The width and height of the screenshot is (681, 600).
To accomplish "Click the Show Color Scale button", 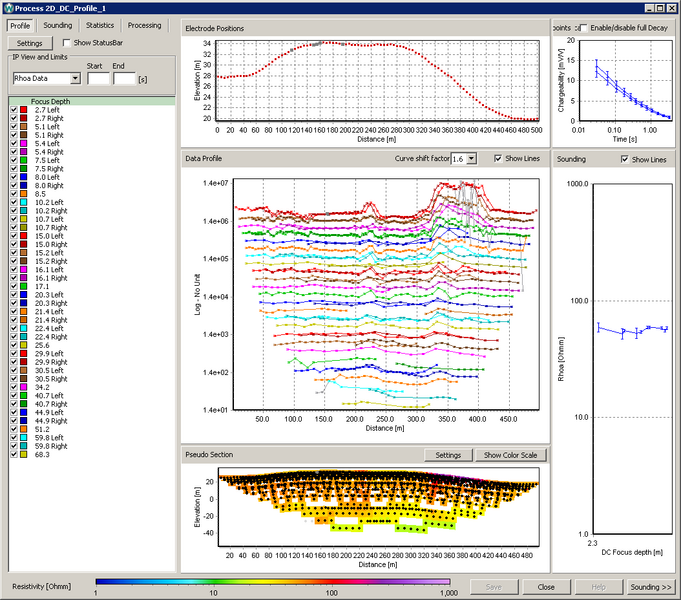I will 510,455.
